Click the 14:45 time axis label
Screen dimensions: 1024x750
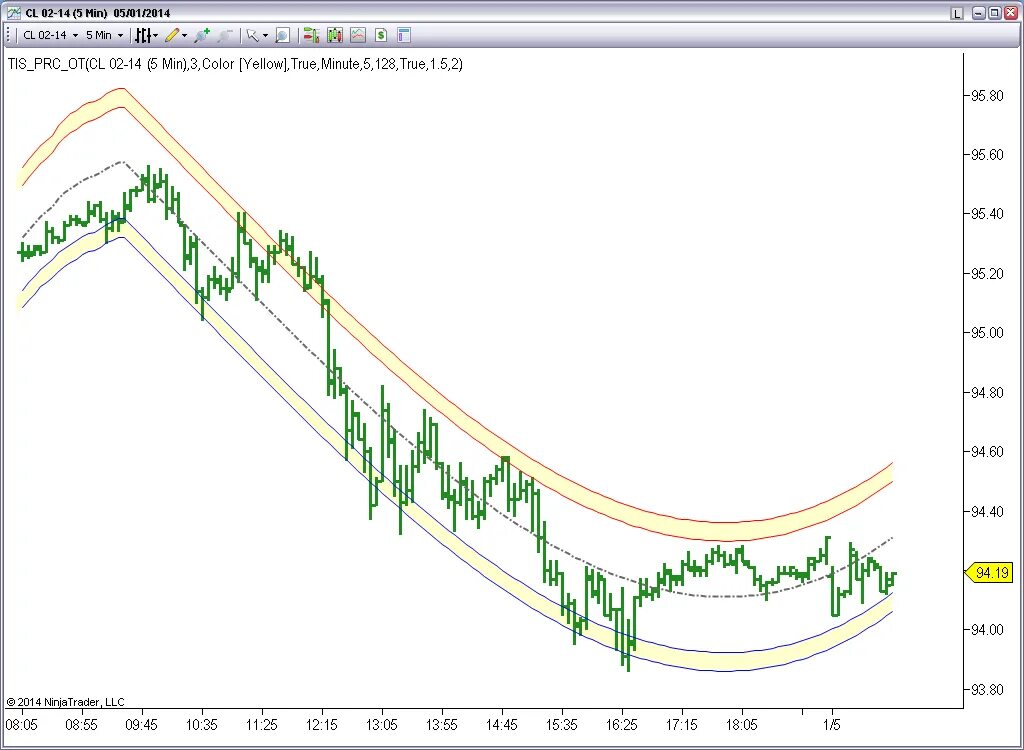(502, 725)
